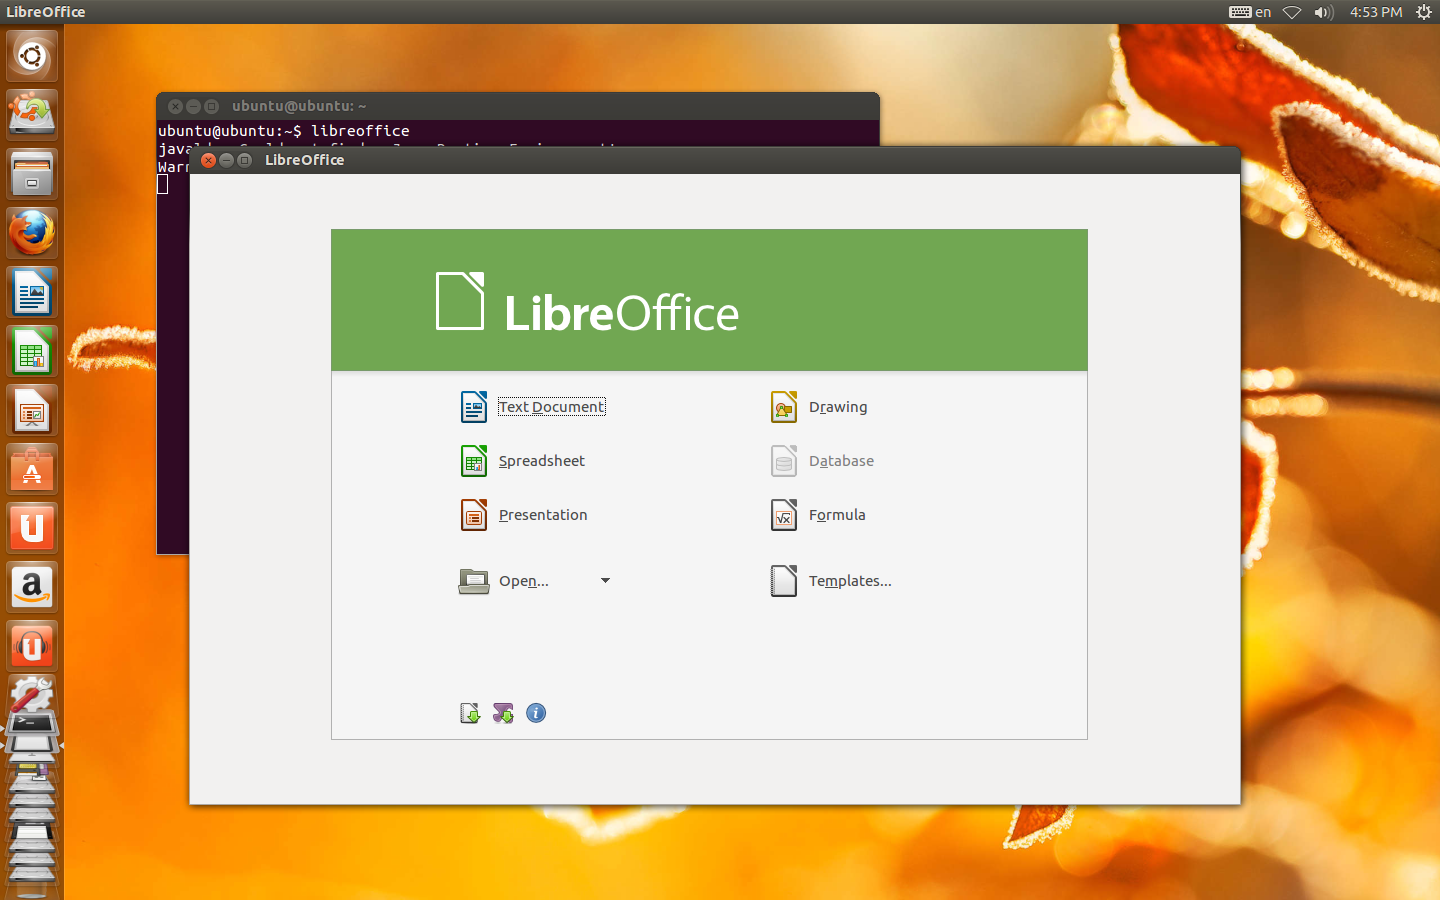Click the terminal line 'ubuntu@ubuntu:~$ libreoffice'

pos(284,131)
